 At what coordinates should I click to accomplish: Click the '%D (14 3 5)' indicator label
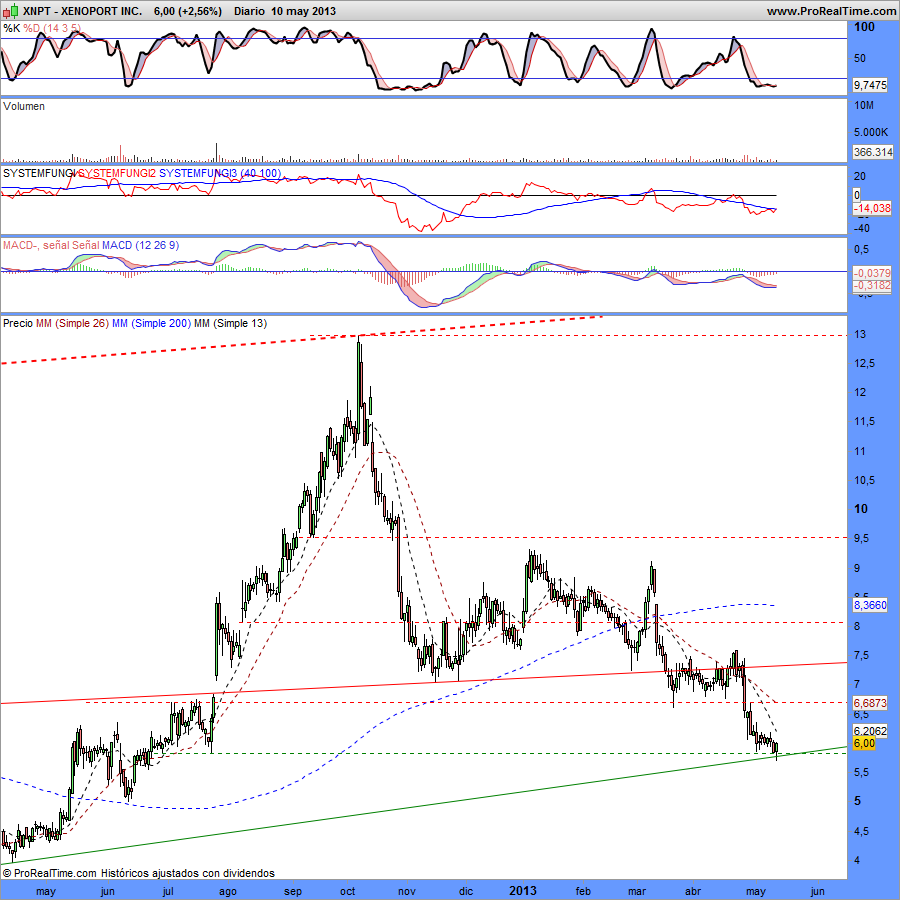[x=52, y=28]
